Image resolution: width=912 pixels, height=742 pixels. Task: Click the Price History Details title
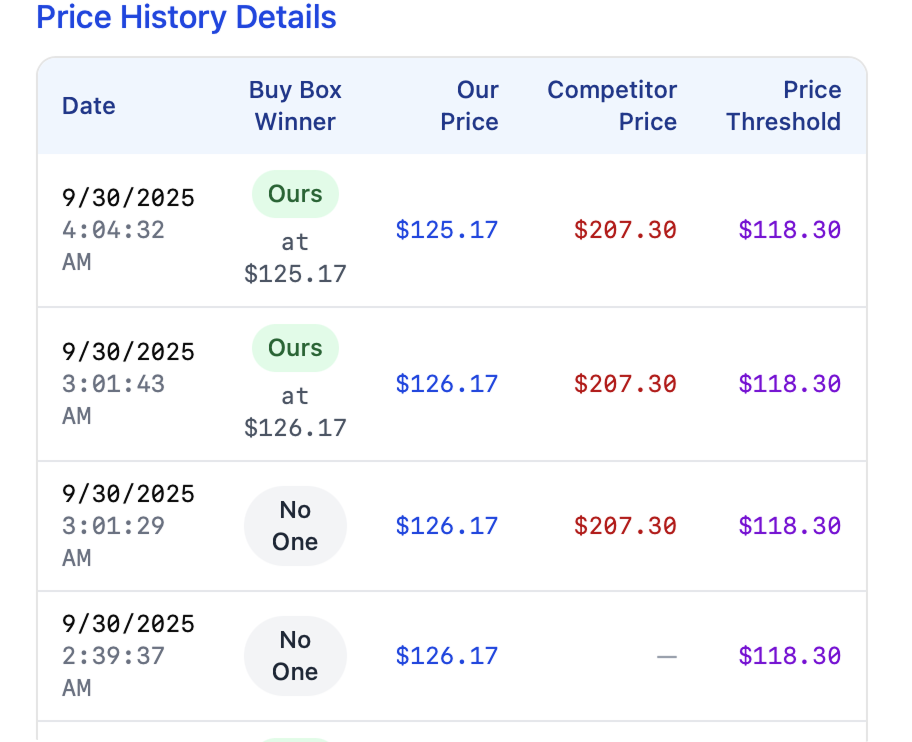(x=186, y=17)
